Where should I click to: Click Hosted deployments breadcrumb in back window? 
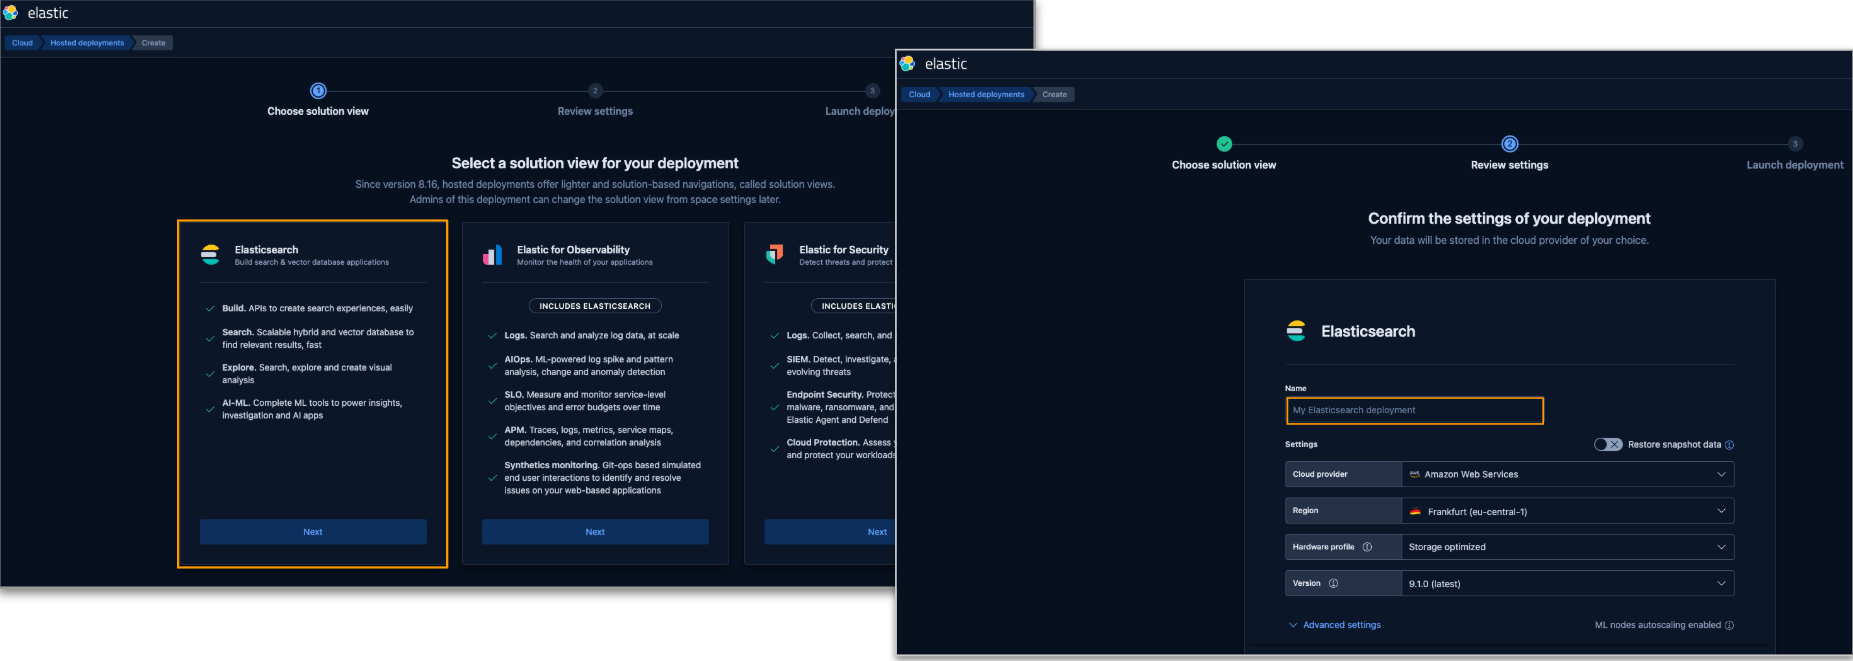click(x=87, y=43)
